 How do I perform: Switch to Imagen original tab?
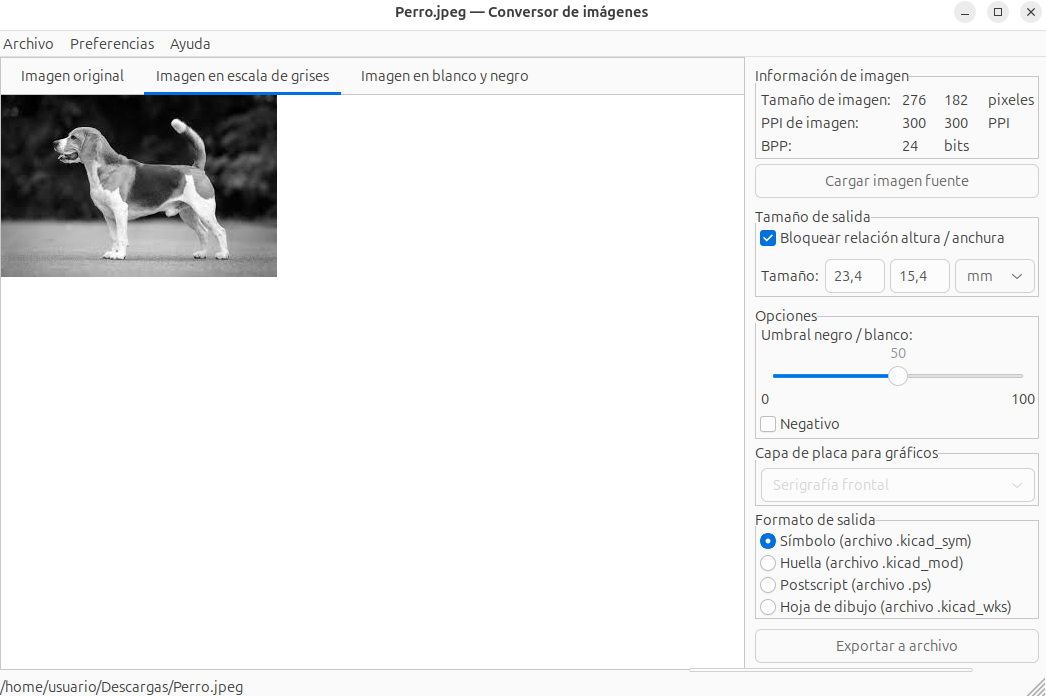[72, 76]
